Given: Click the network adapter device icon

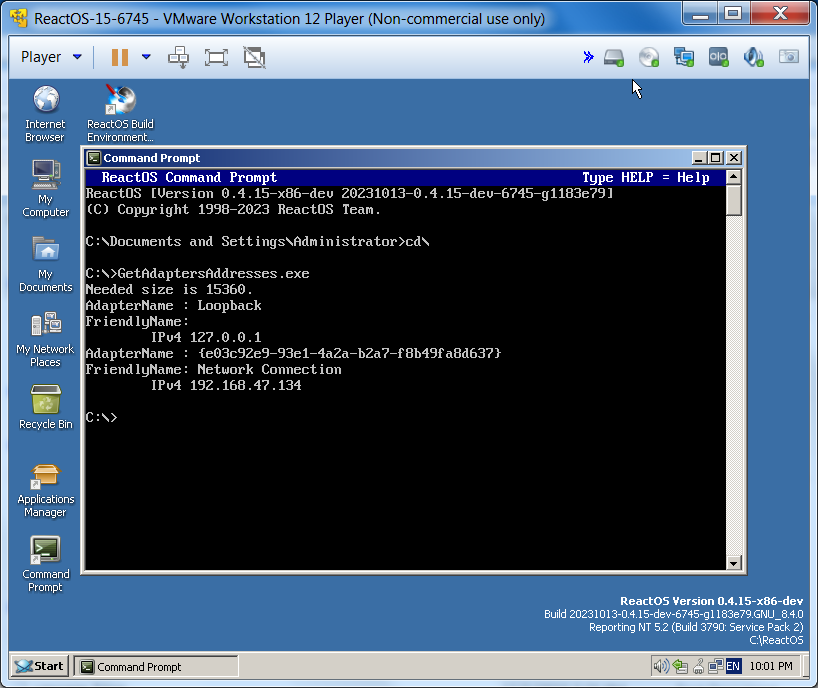Looking at the screenshot, I should pyautogui.click(x=683, y=57).
